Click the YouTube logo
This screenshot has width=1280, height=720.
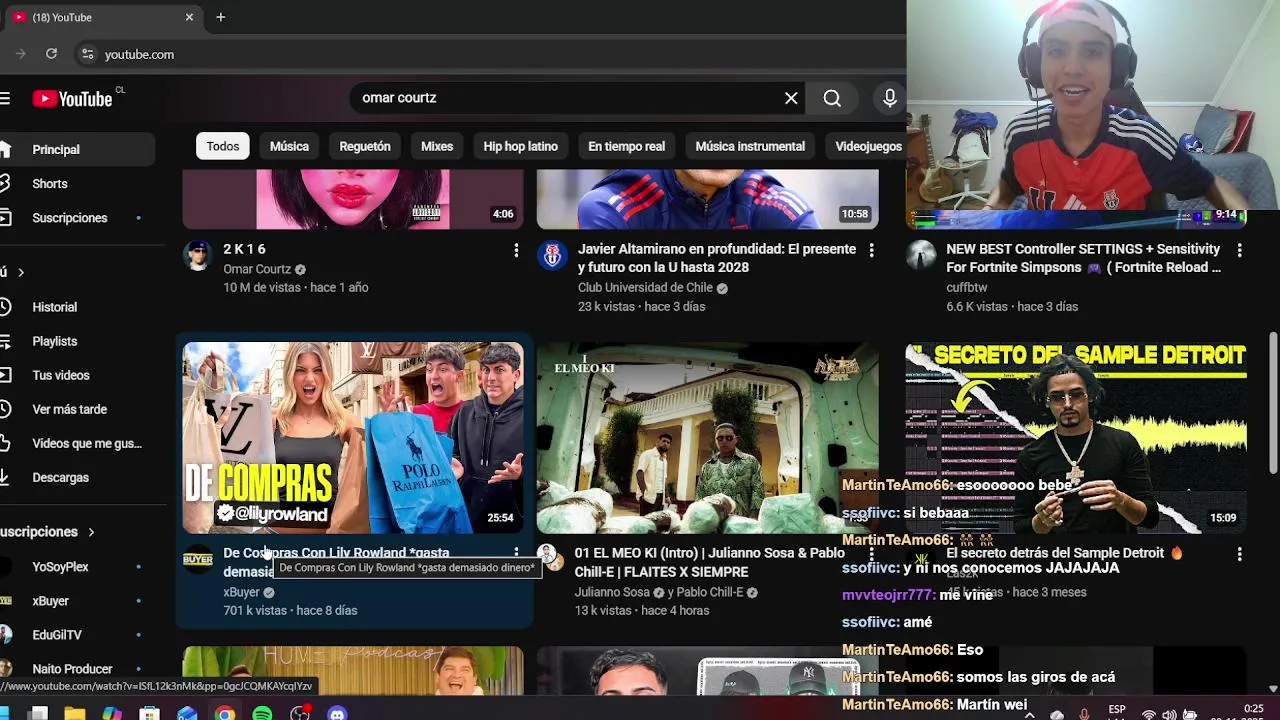click(x=72, y=98)
